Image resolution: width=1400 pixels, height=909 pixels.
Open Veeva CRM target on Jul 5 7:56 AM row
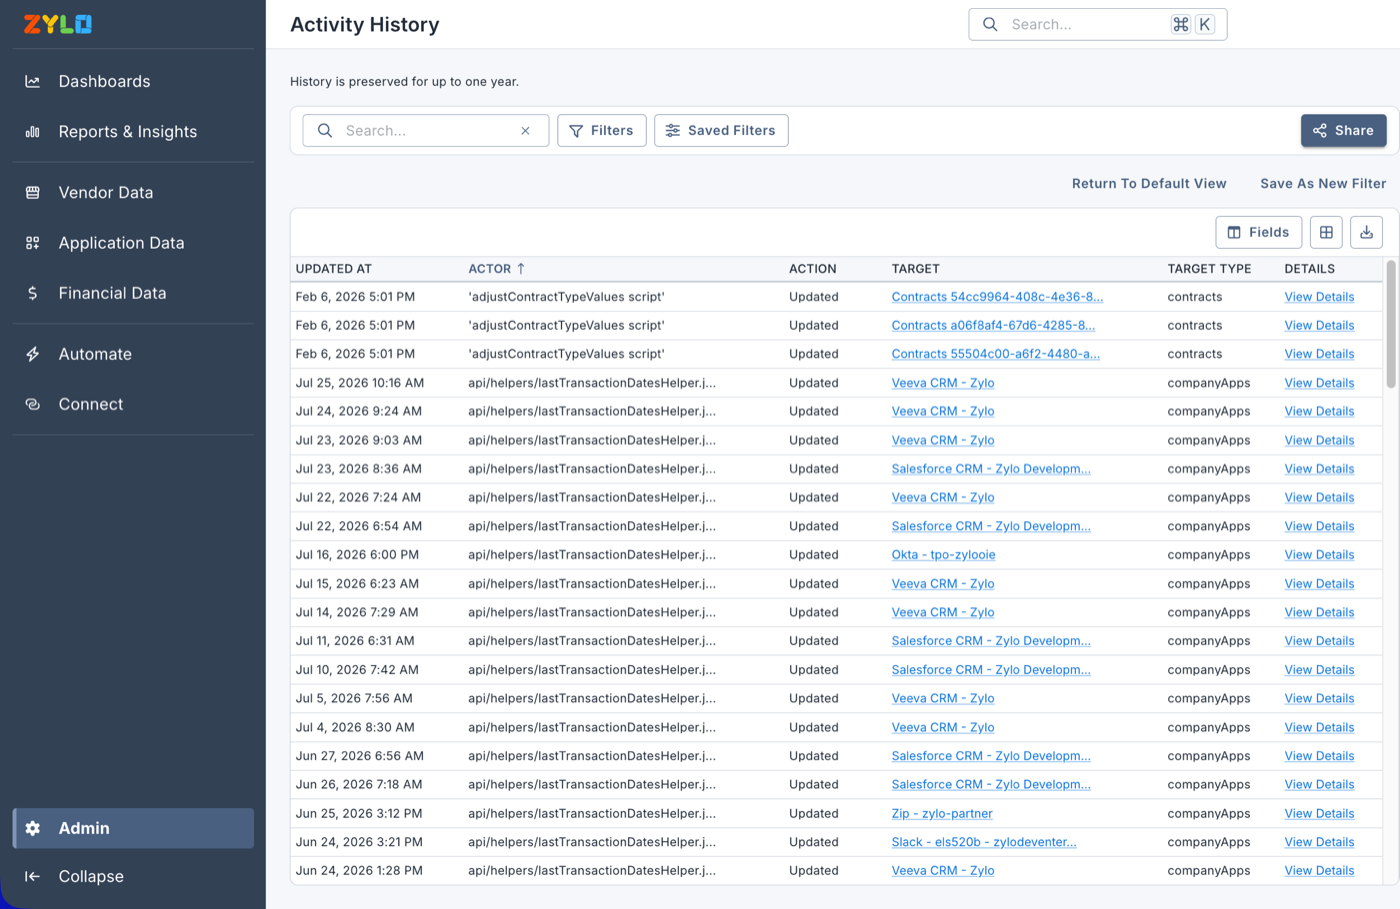943,698
